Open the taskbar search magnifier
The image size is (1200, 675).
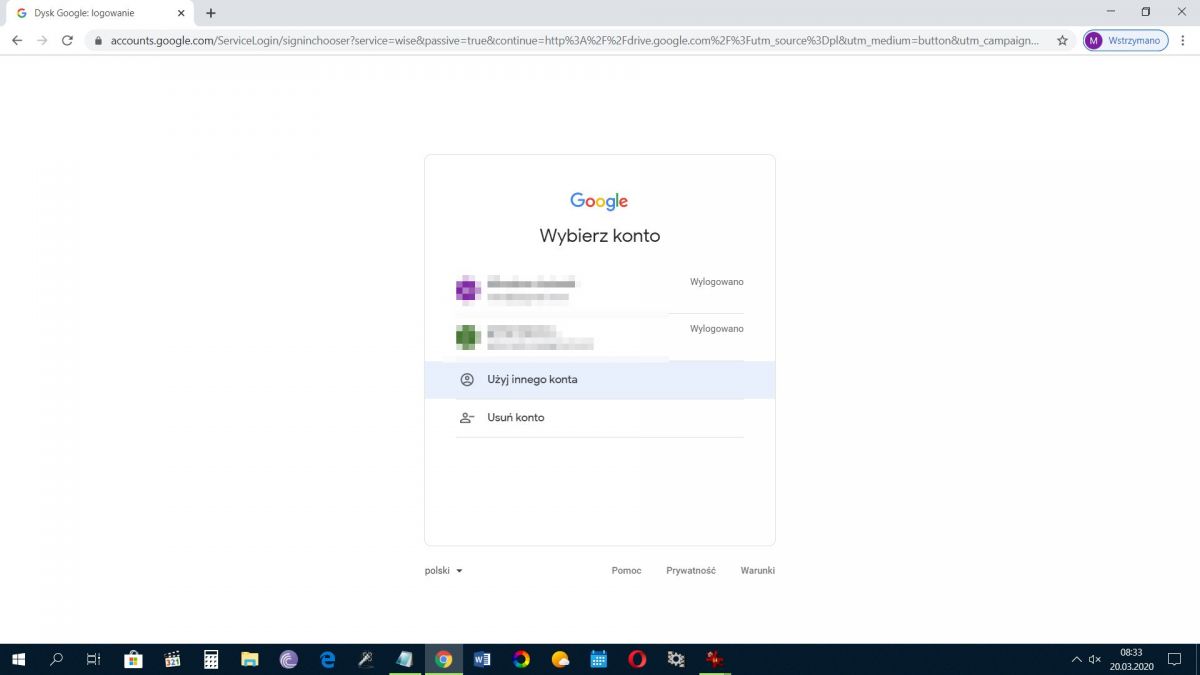(56, 659)
